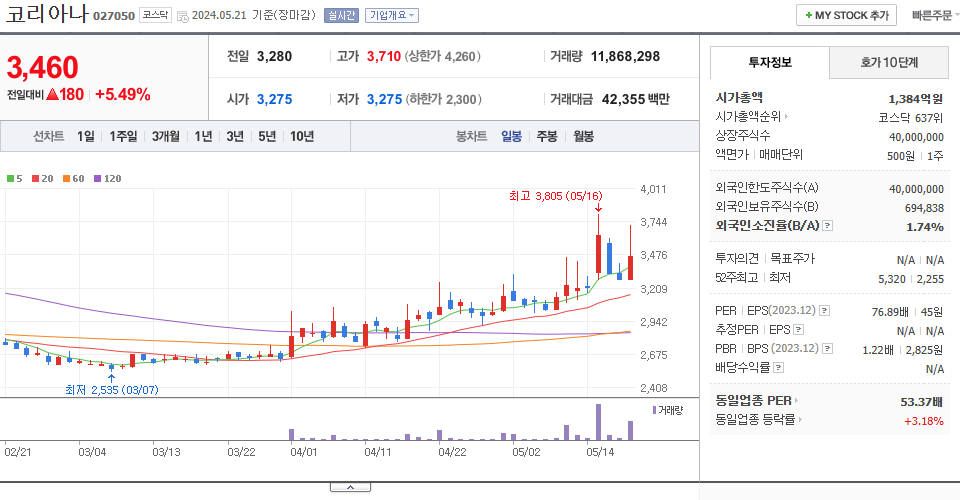This screenshot has height=500, width=960.
Task: Click the 외국인소진율 value 1.74%
Action: point(925,227)
